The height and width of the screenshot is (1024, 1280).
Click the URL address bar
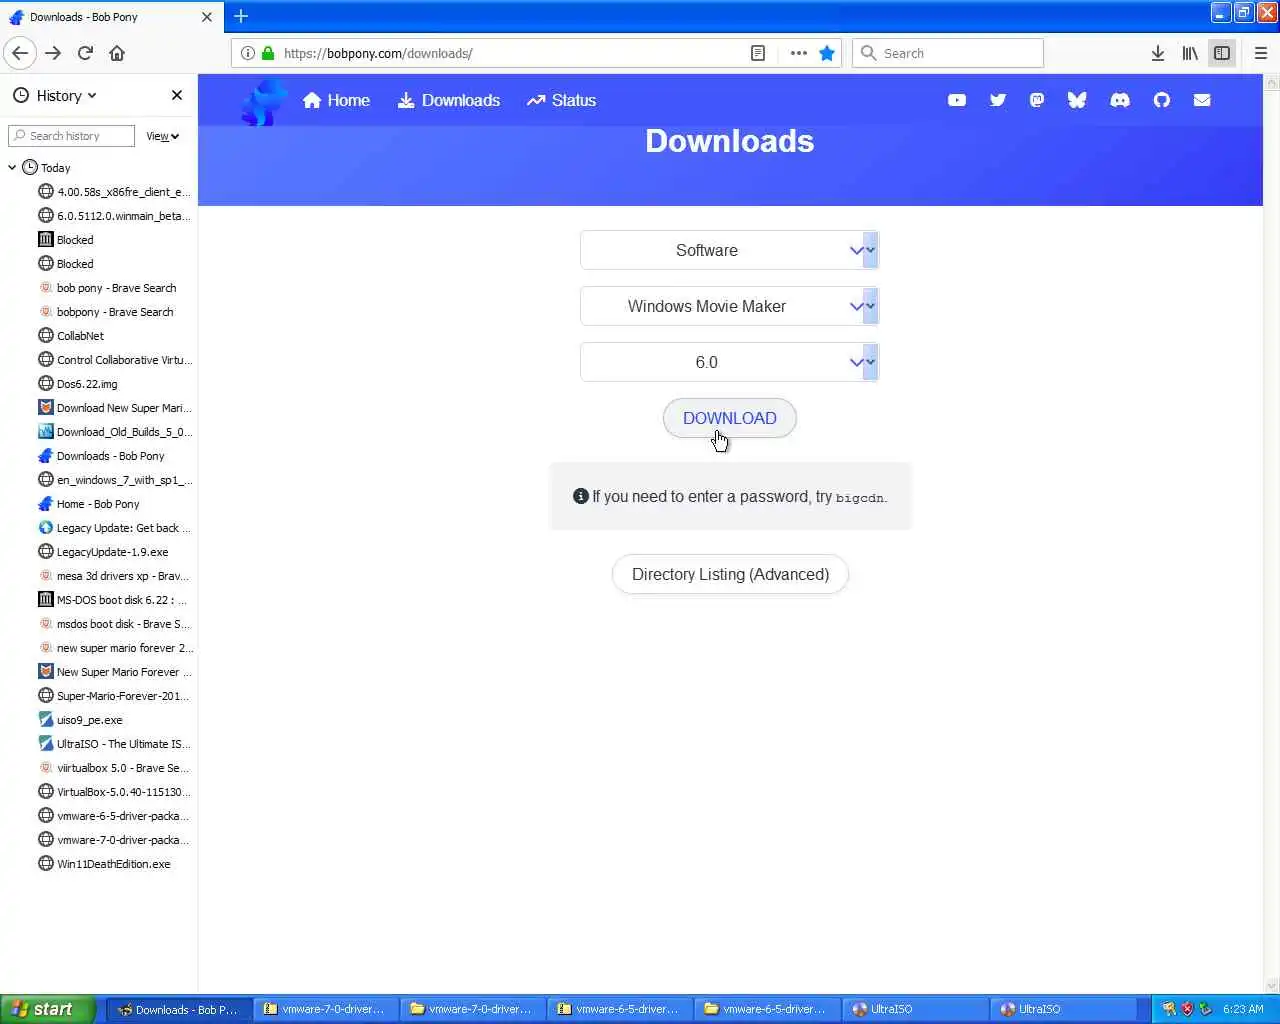tap(510, 53)
